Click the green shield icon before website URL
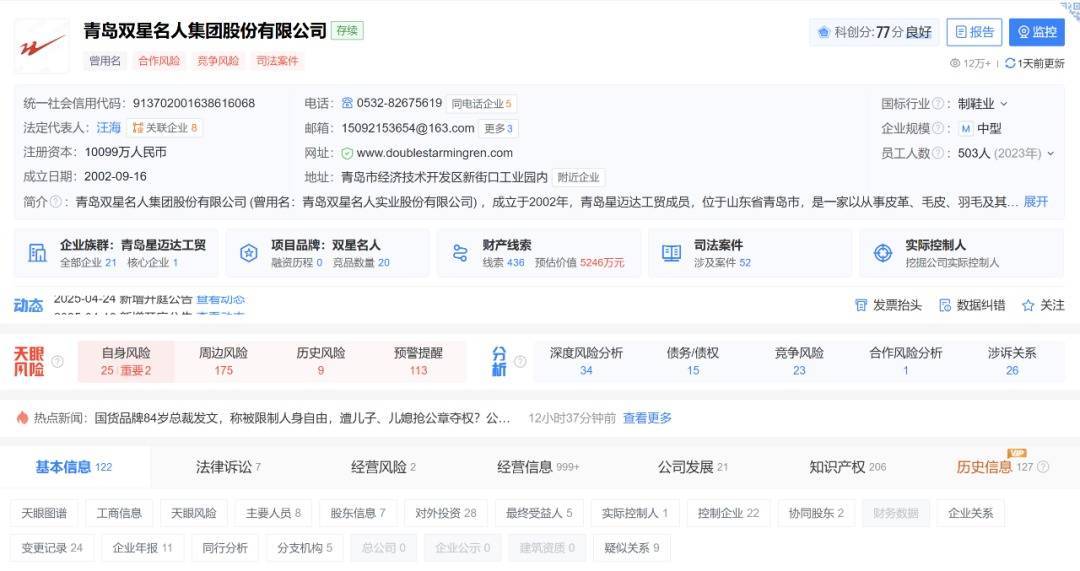 tap(347, 153)
